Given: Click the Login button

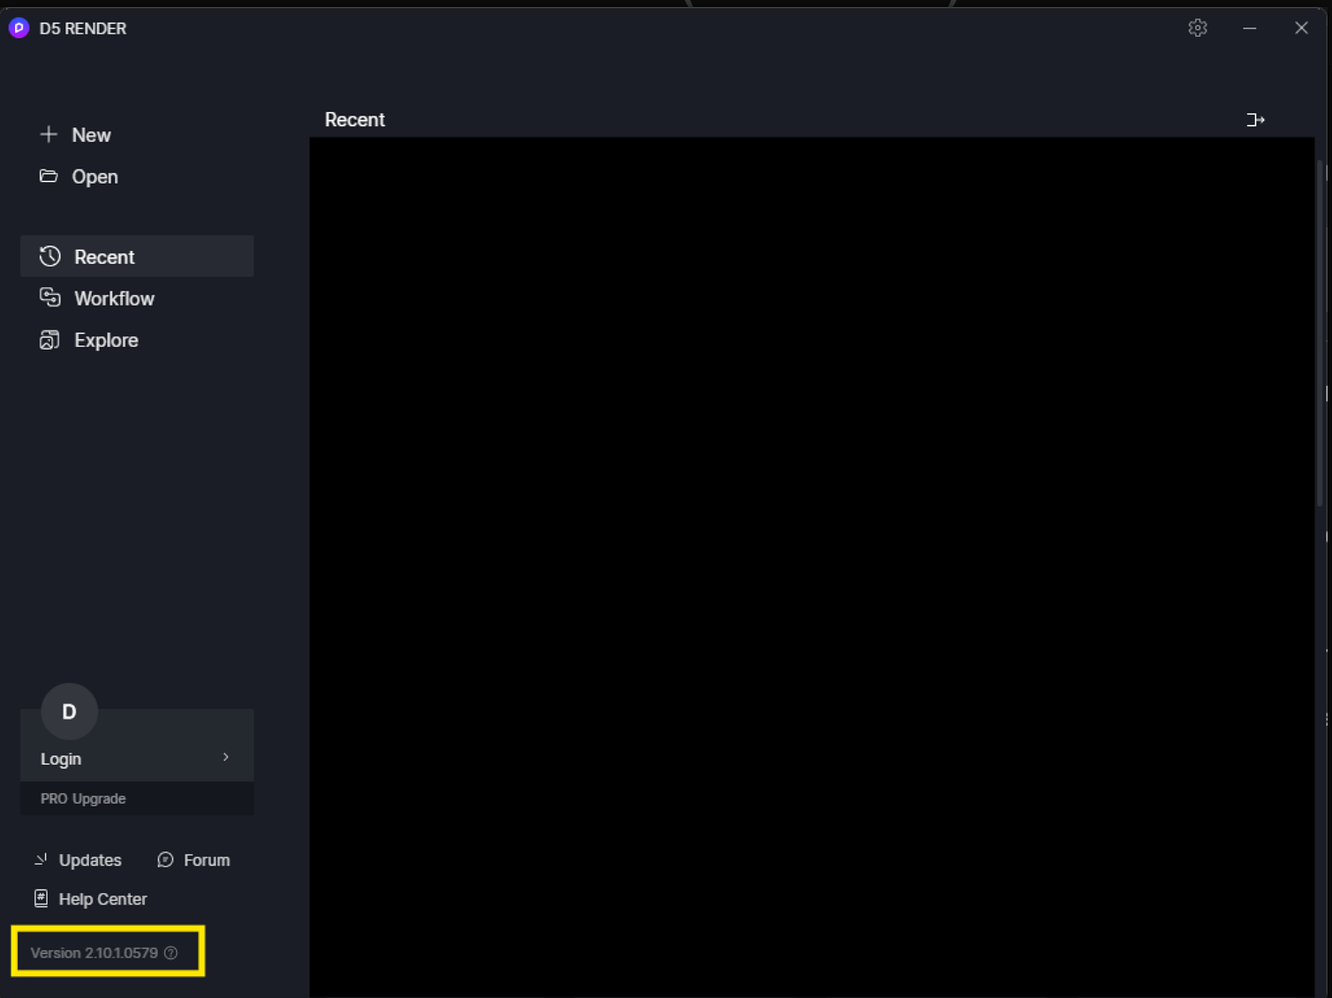Looking at the screenshot, I should coord(61,758).
